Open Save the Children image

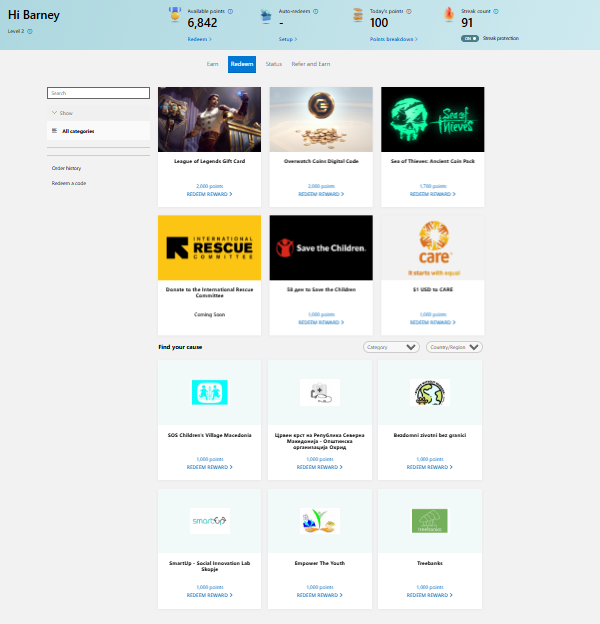(x=321, y=248)
